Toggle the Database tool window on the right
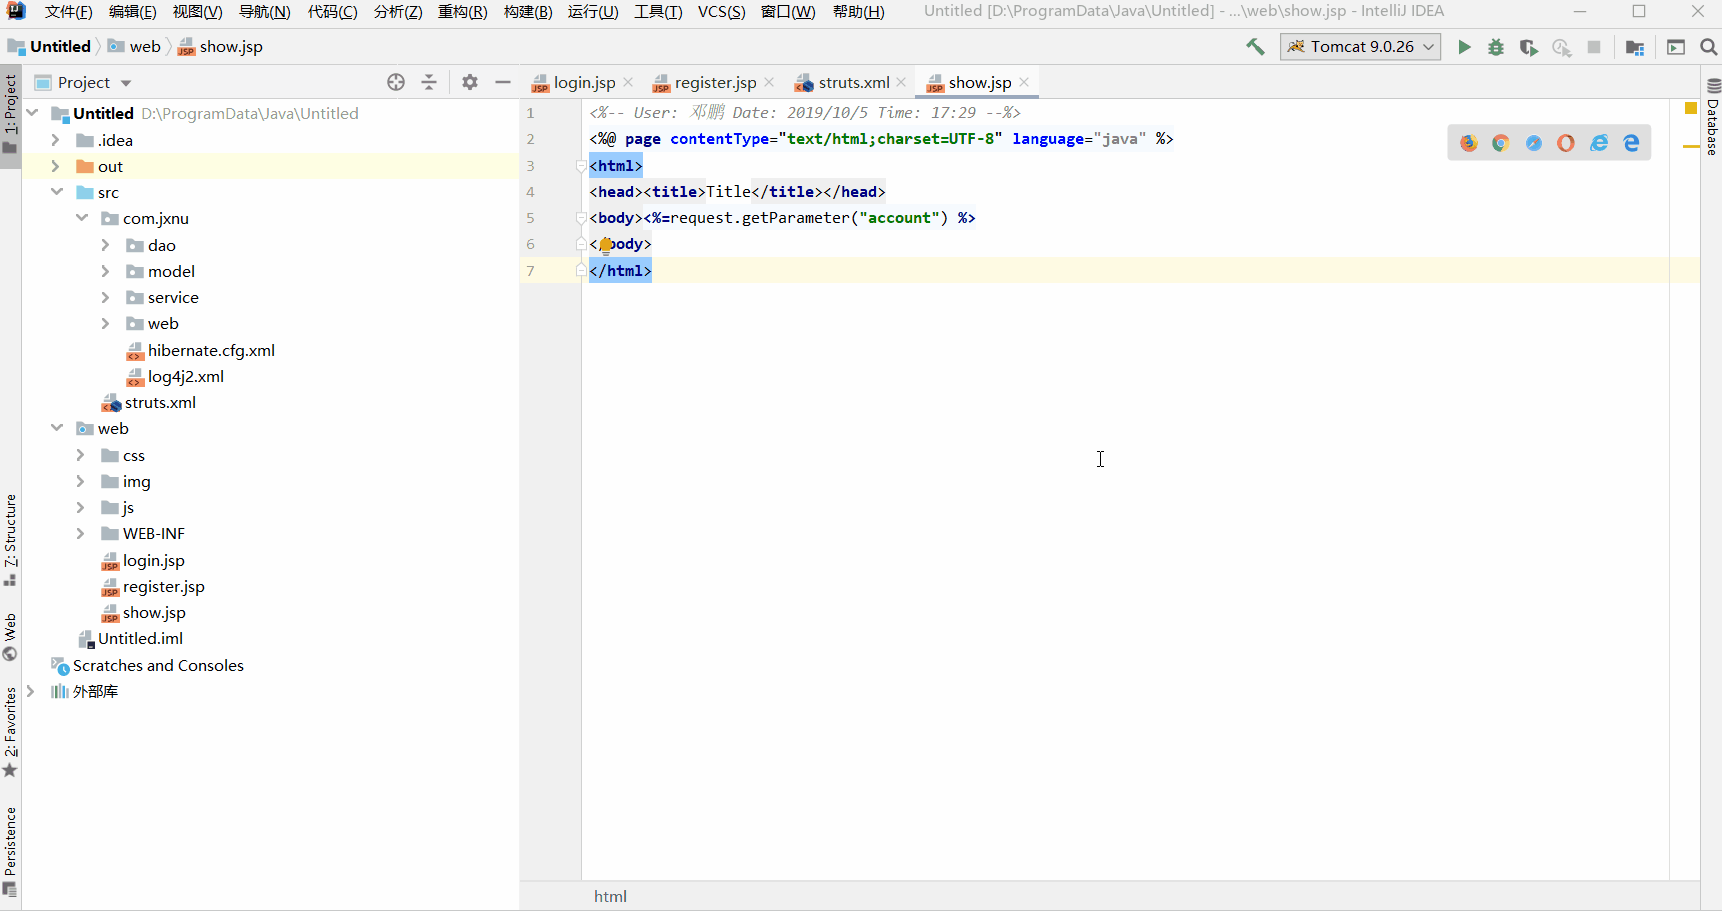 click(x=1712, y=120)
